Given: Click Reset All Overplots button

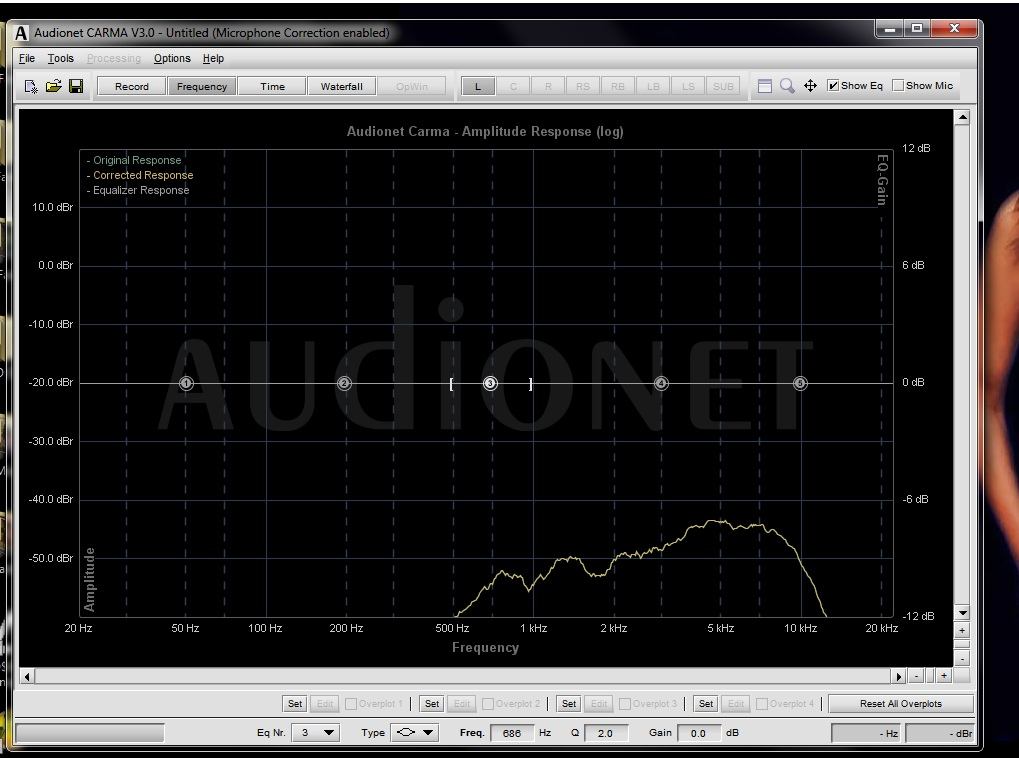Looking at the screenshot, I should [901, 704].
